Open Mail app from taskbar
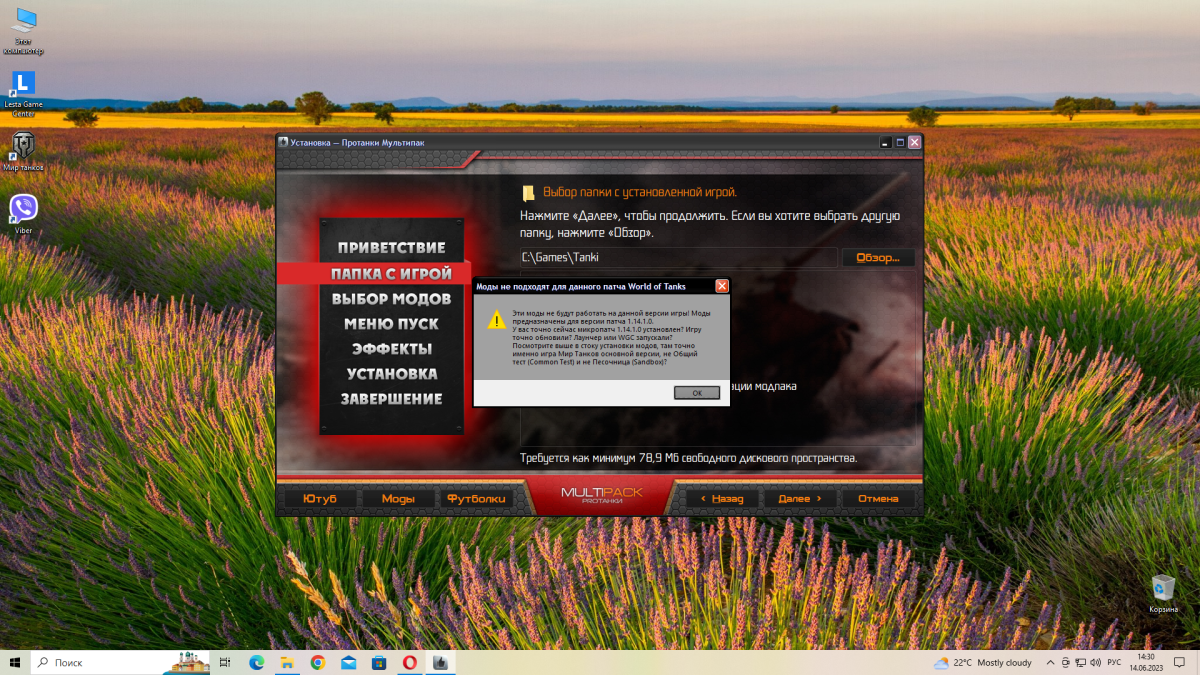 tap(348, 662)
